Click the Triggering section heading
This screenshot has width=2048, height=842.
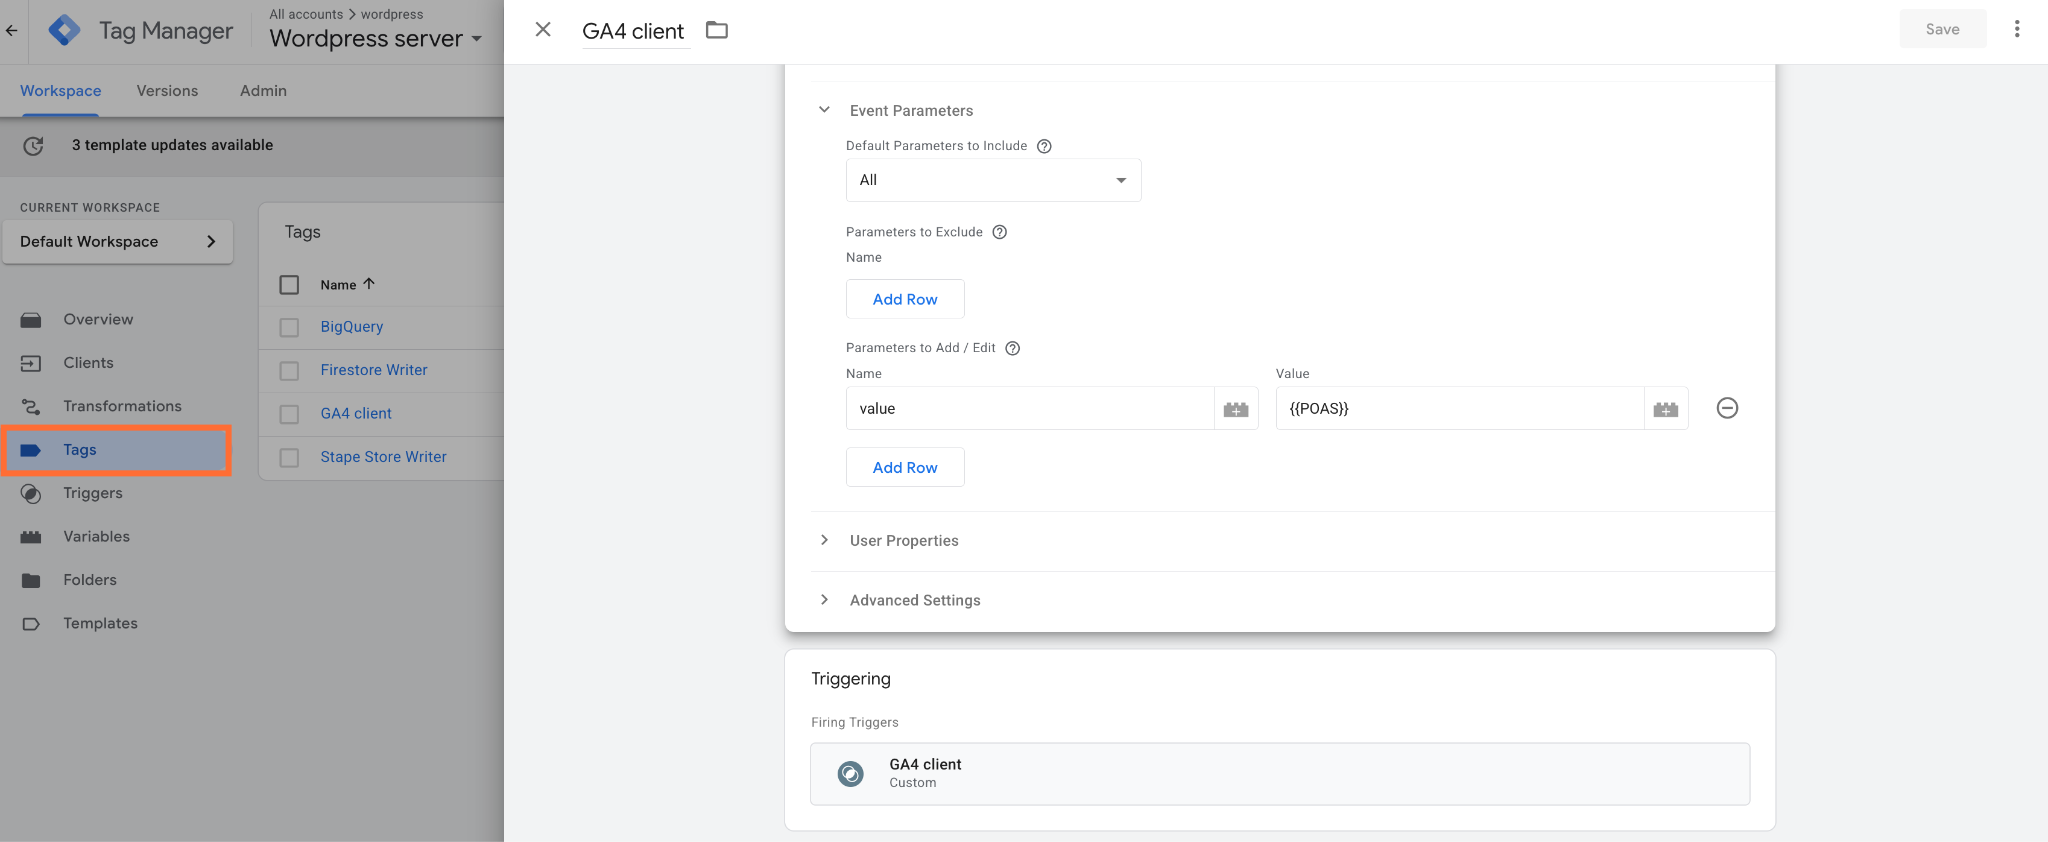pyautogui.click(x=851, y=679)
